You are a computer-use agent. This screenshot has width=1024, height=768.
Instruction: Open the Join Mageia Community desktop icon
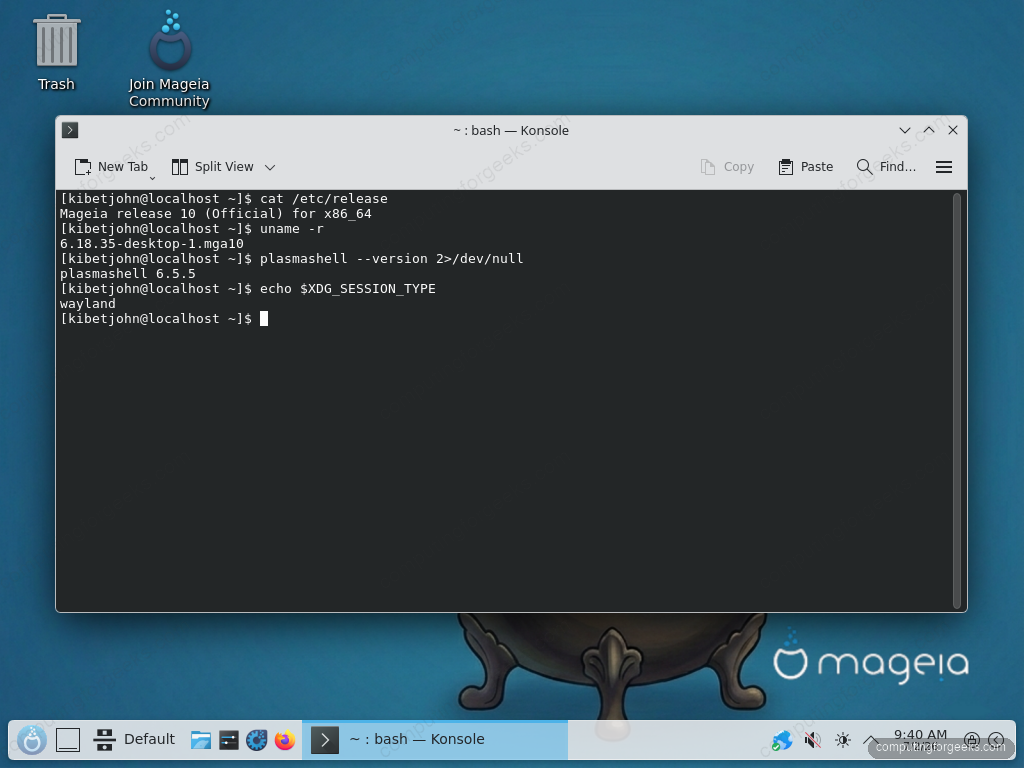coord(169,59)
